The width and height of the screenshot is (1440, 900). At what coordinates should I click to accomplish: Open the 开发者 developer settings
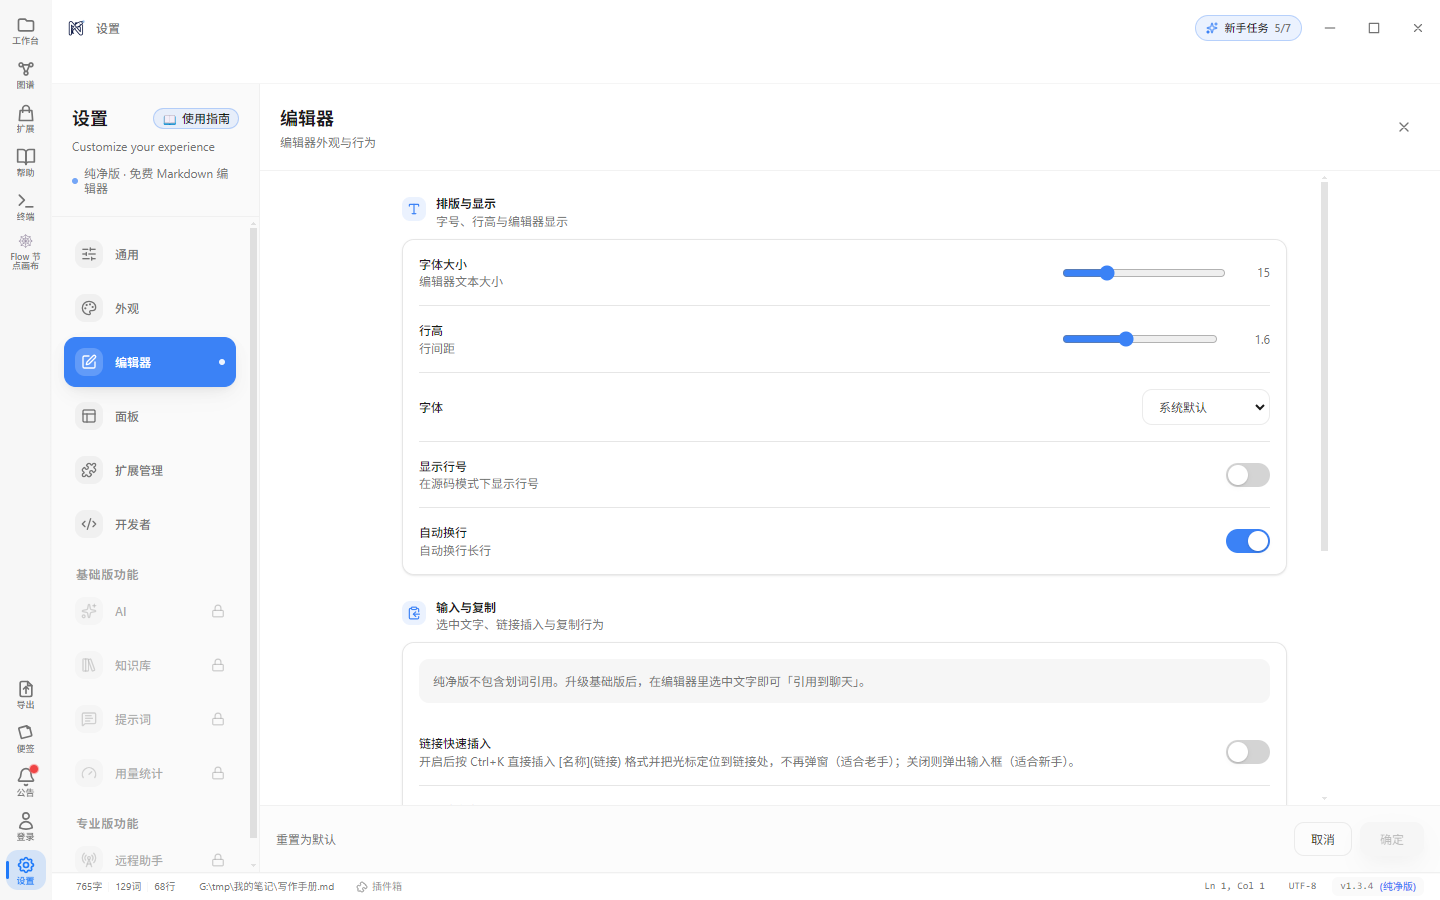click(150, 524)
